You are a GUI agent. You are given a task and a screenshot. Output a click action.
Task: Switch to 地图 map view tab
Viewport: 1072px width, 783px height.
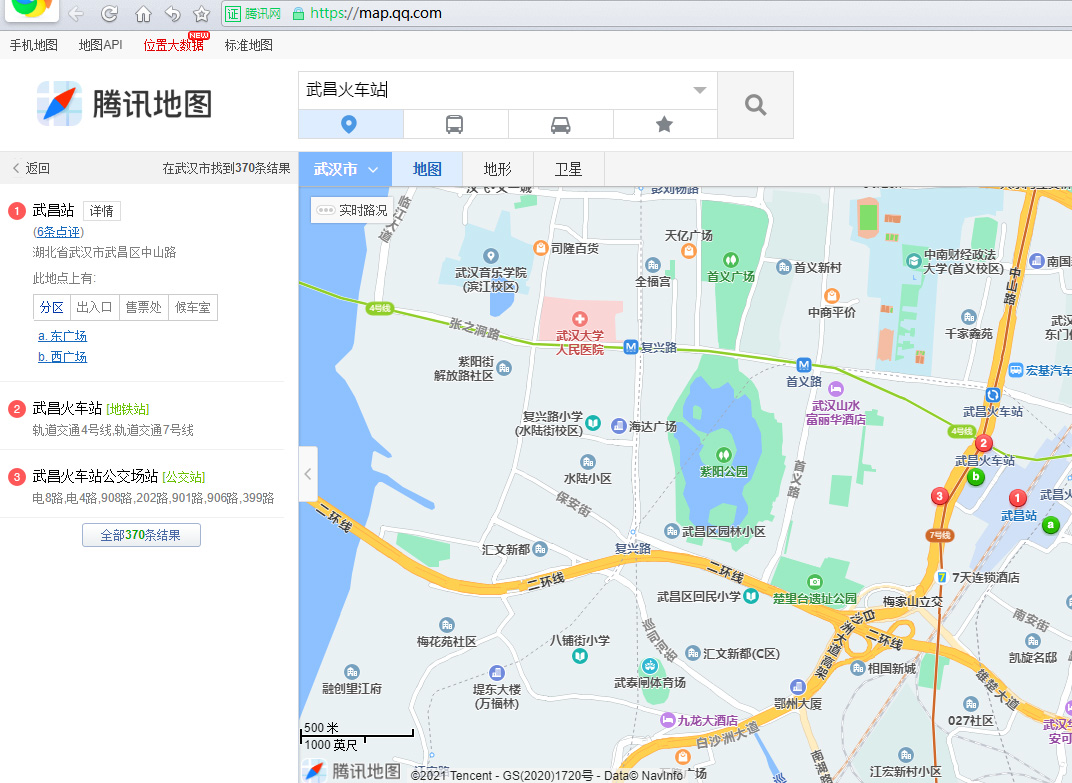[427, 169]
